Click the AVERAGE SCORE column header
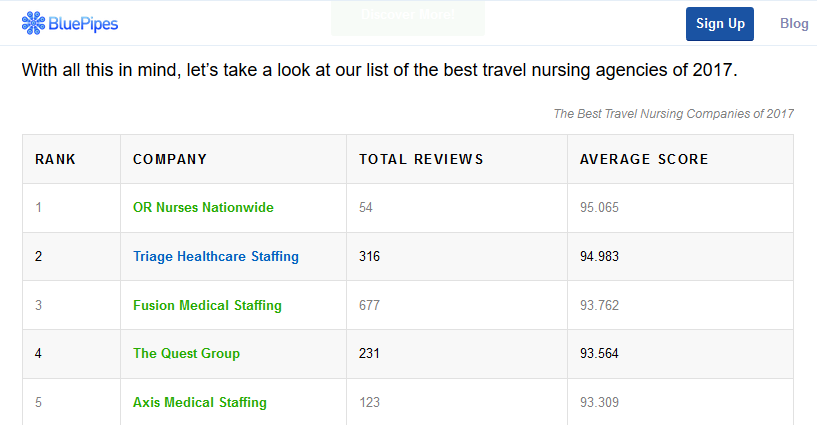This screenshot has width=817, height=425. 680,159
